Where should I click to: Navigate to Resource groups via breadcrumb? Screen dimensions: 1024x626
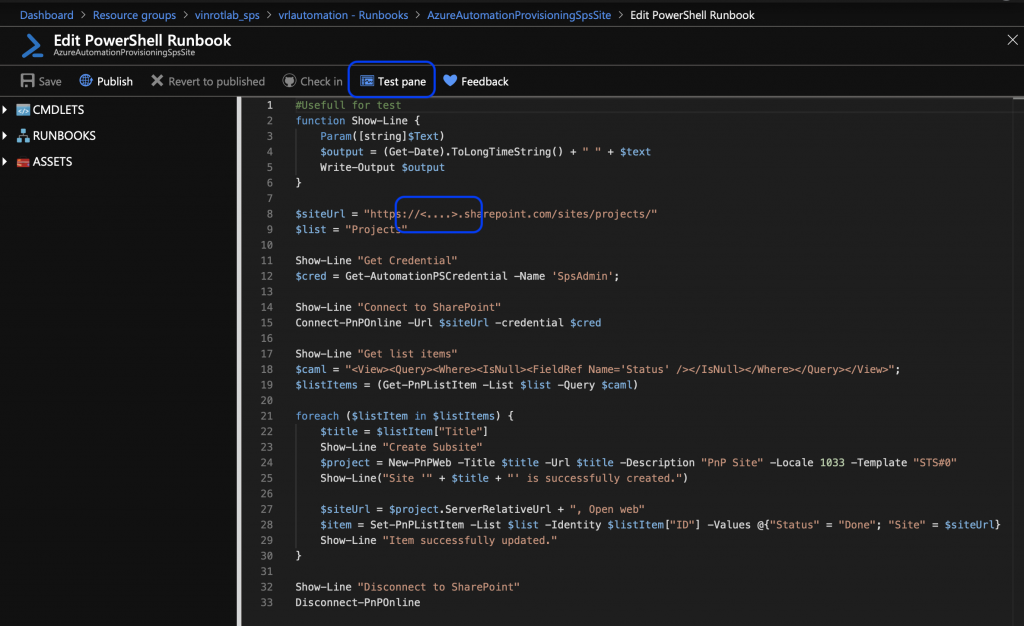134,15
